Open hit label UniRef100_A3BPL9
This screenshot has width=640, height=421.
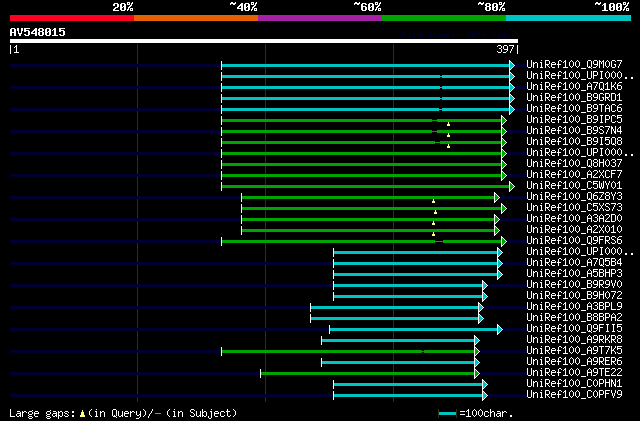pos(574,307)
